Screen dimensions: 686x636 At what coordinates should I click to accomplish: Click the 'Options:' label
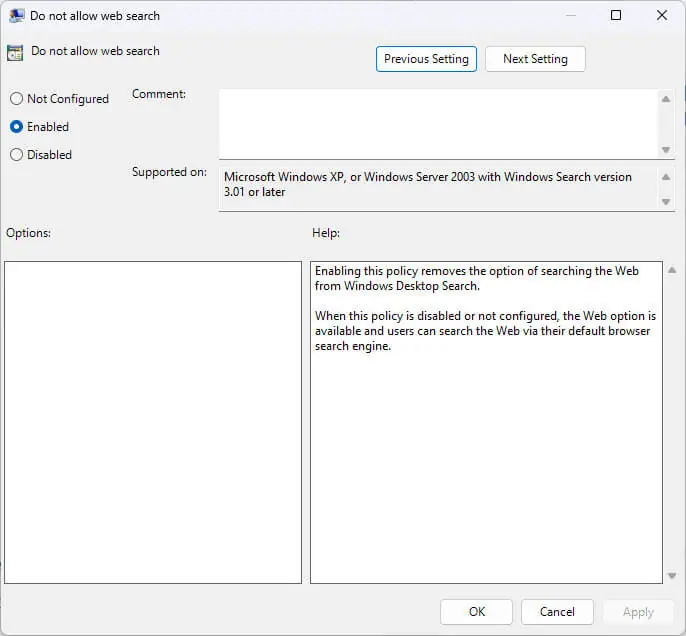tap(28, 233)
